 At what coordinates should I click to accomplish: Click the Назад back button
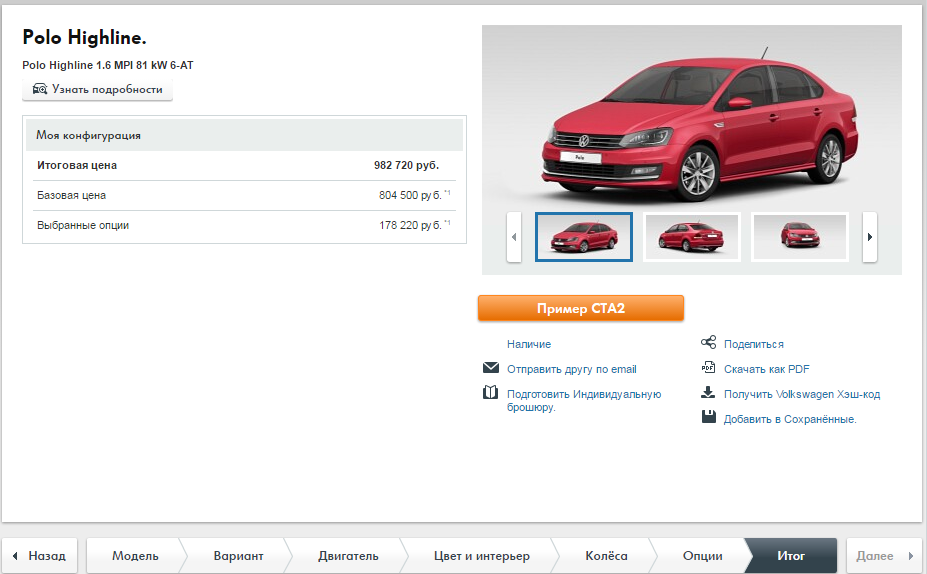[x=40, y=556]
